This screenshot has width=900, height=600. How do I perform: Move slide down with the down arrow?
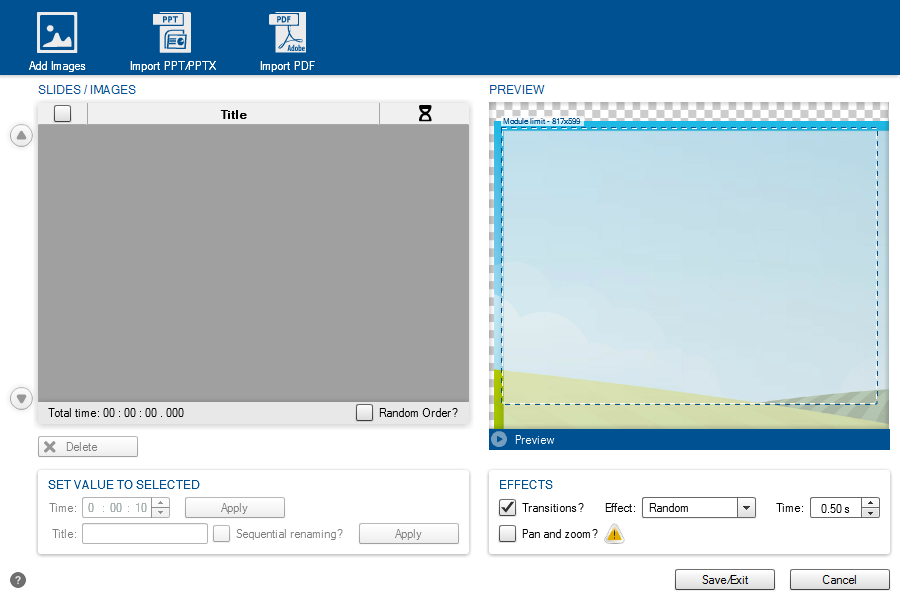[x=21, y=398]
